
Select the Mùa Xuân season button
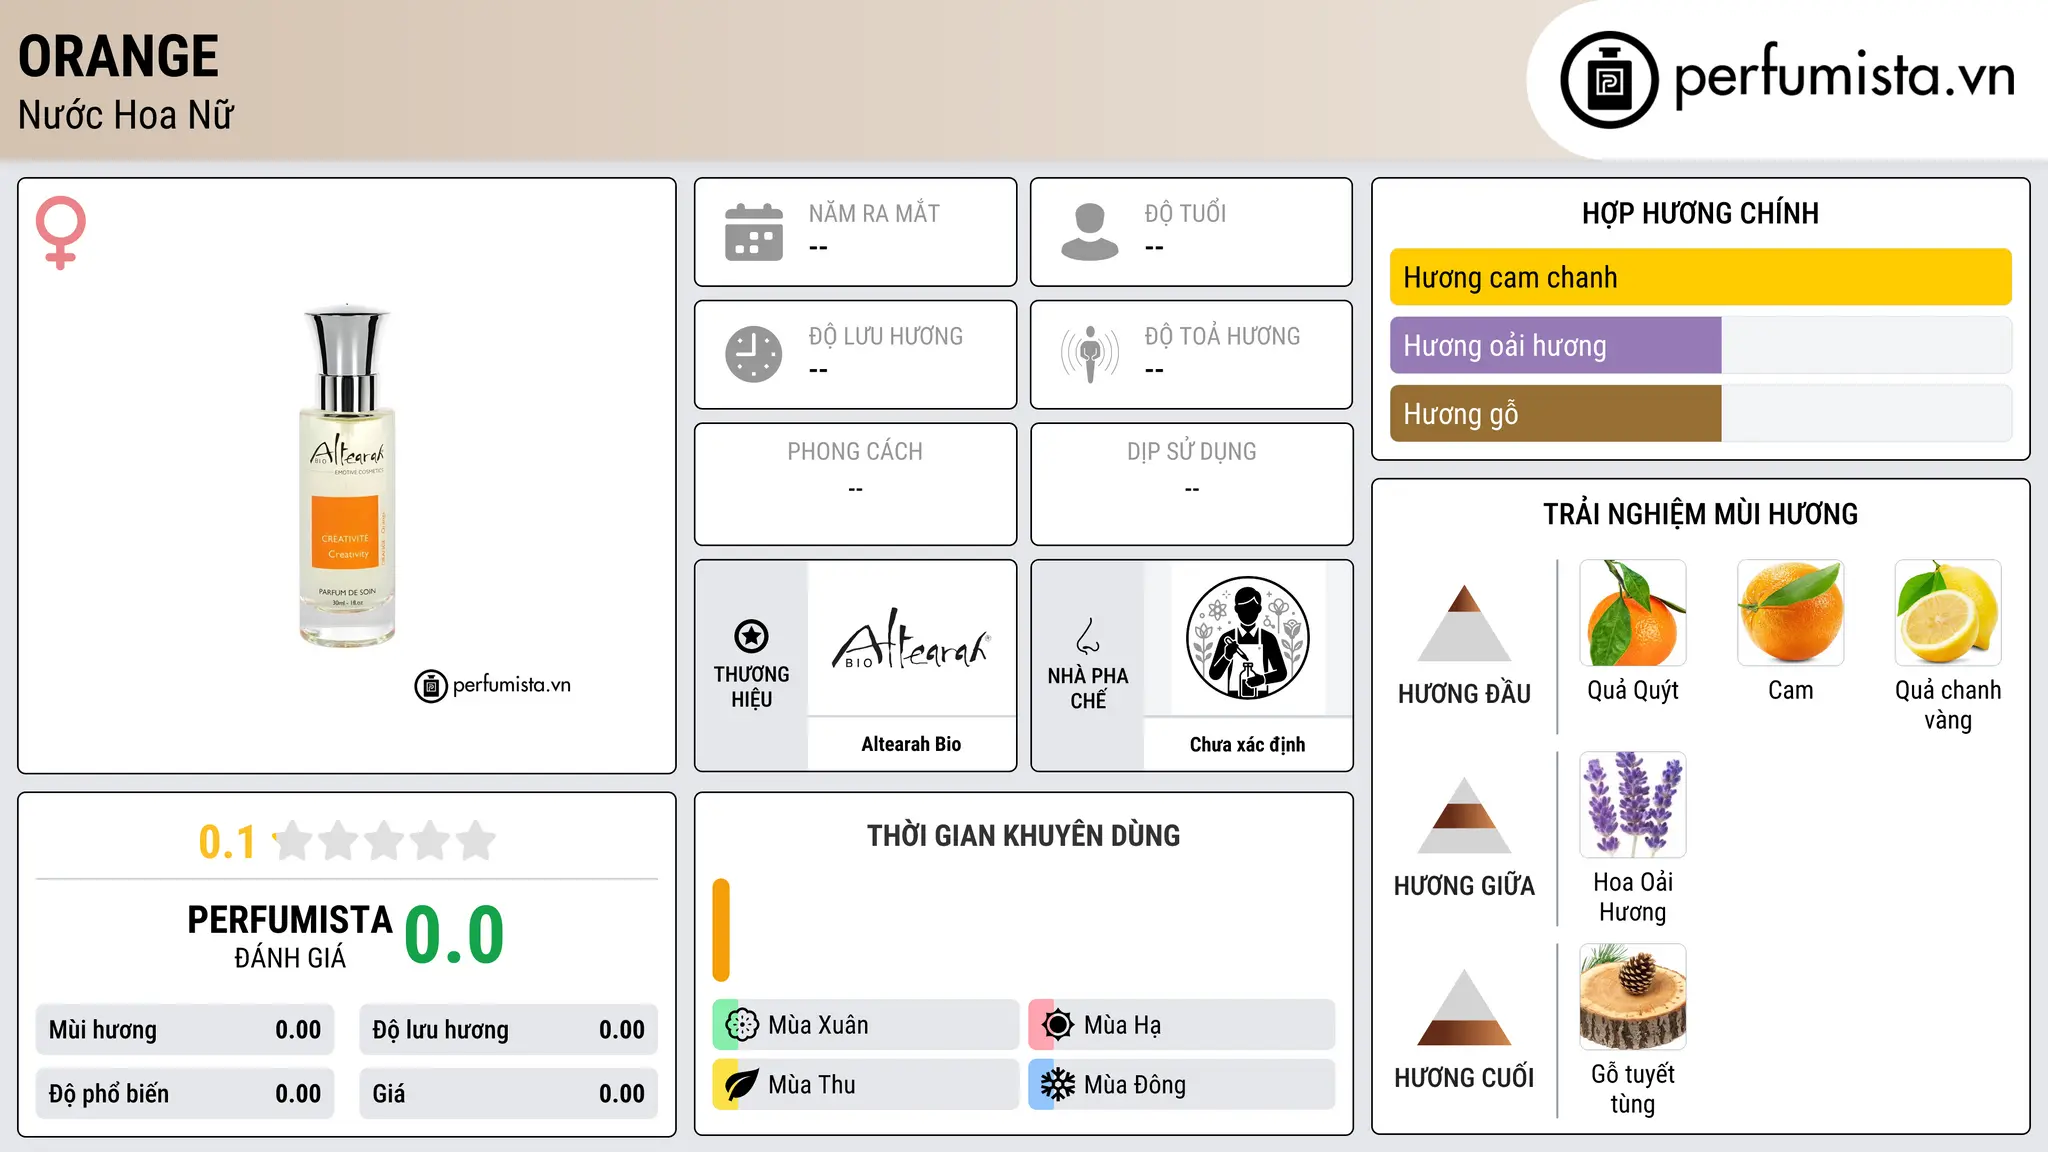pos(866,1025)
